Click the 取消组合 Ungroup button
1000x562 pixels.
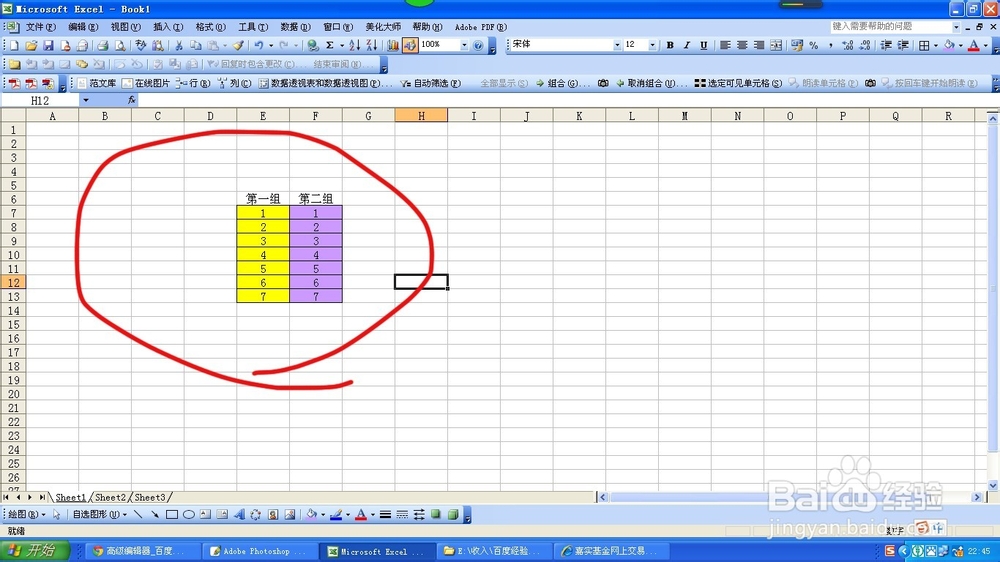pos(651,83)
